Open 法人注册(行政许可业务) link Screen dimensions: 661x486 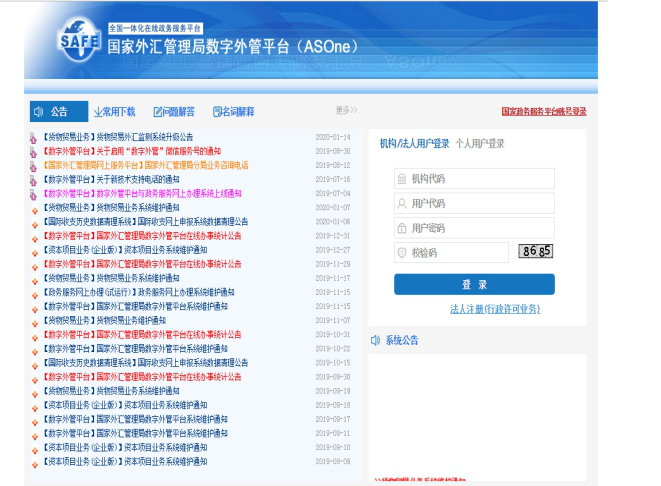495,309
